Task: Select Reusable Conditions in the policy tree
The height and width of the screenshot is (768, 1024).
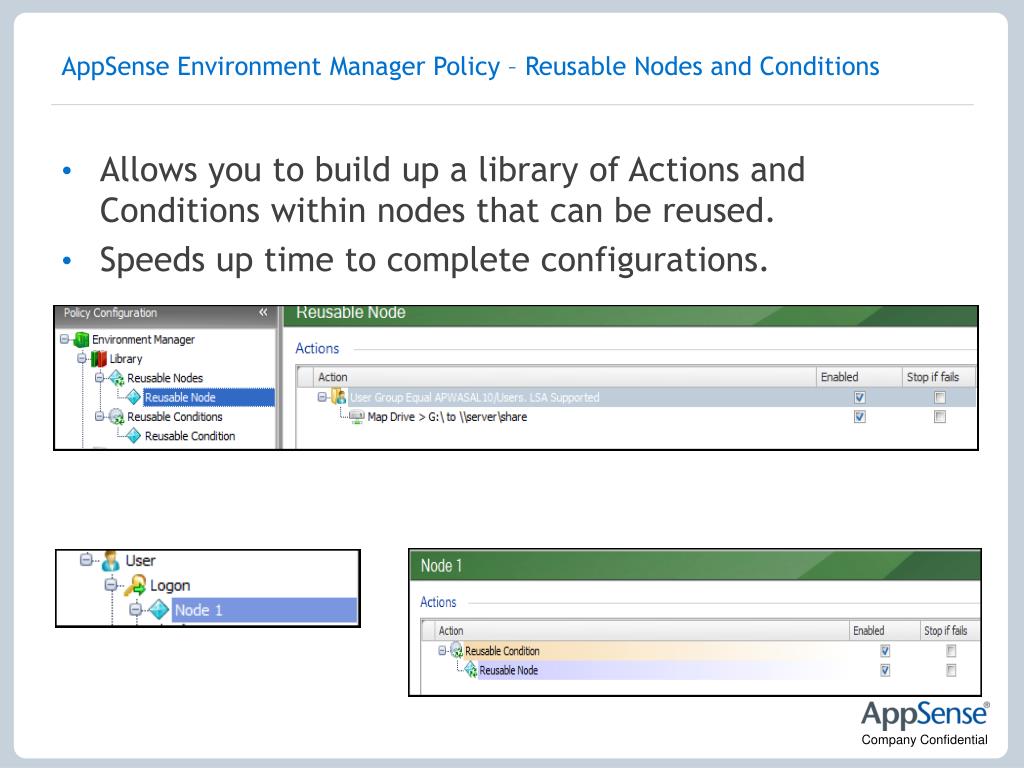Action: tap(174, 417)
